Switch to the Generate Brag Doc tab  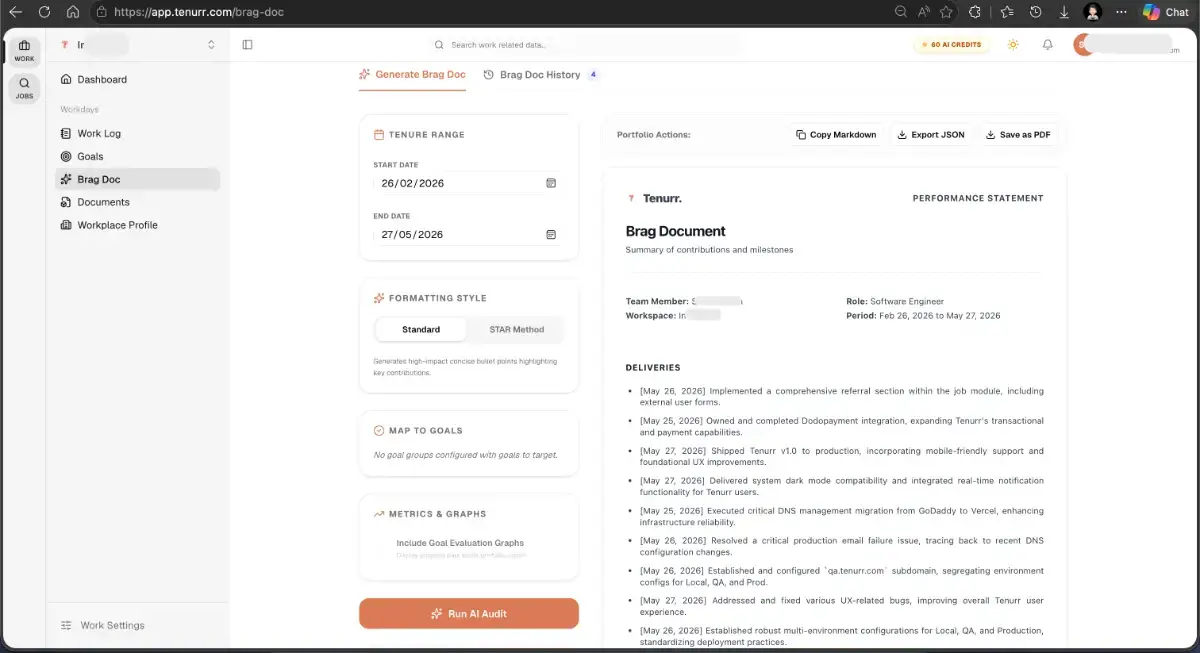(413, 75)
